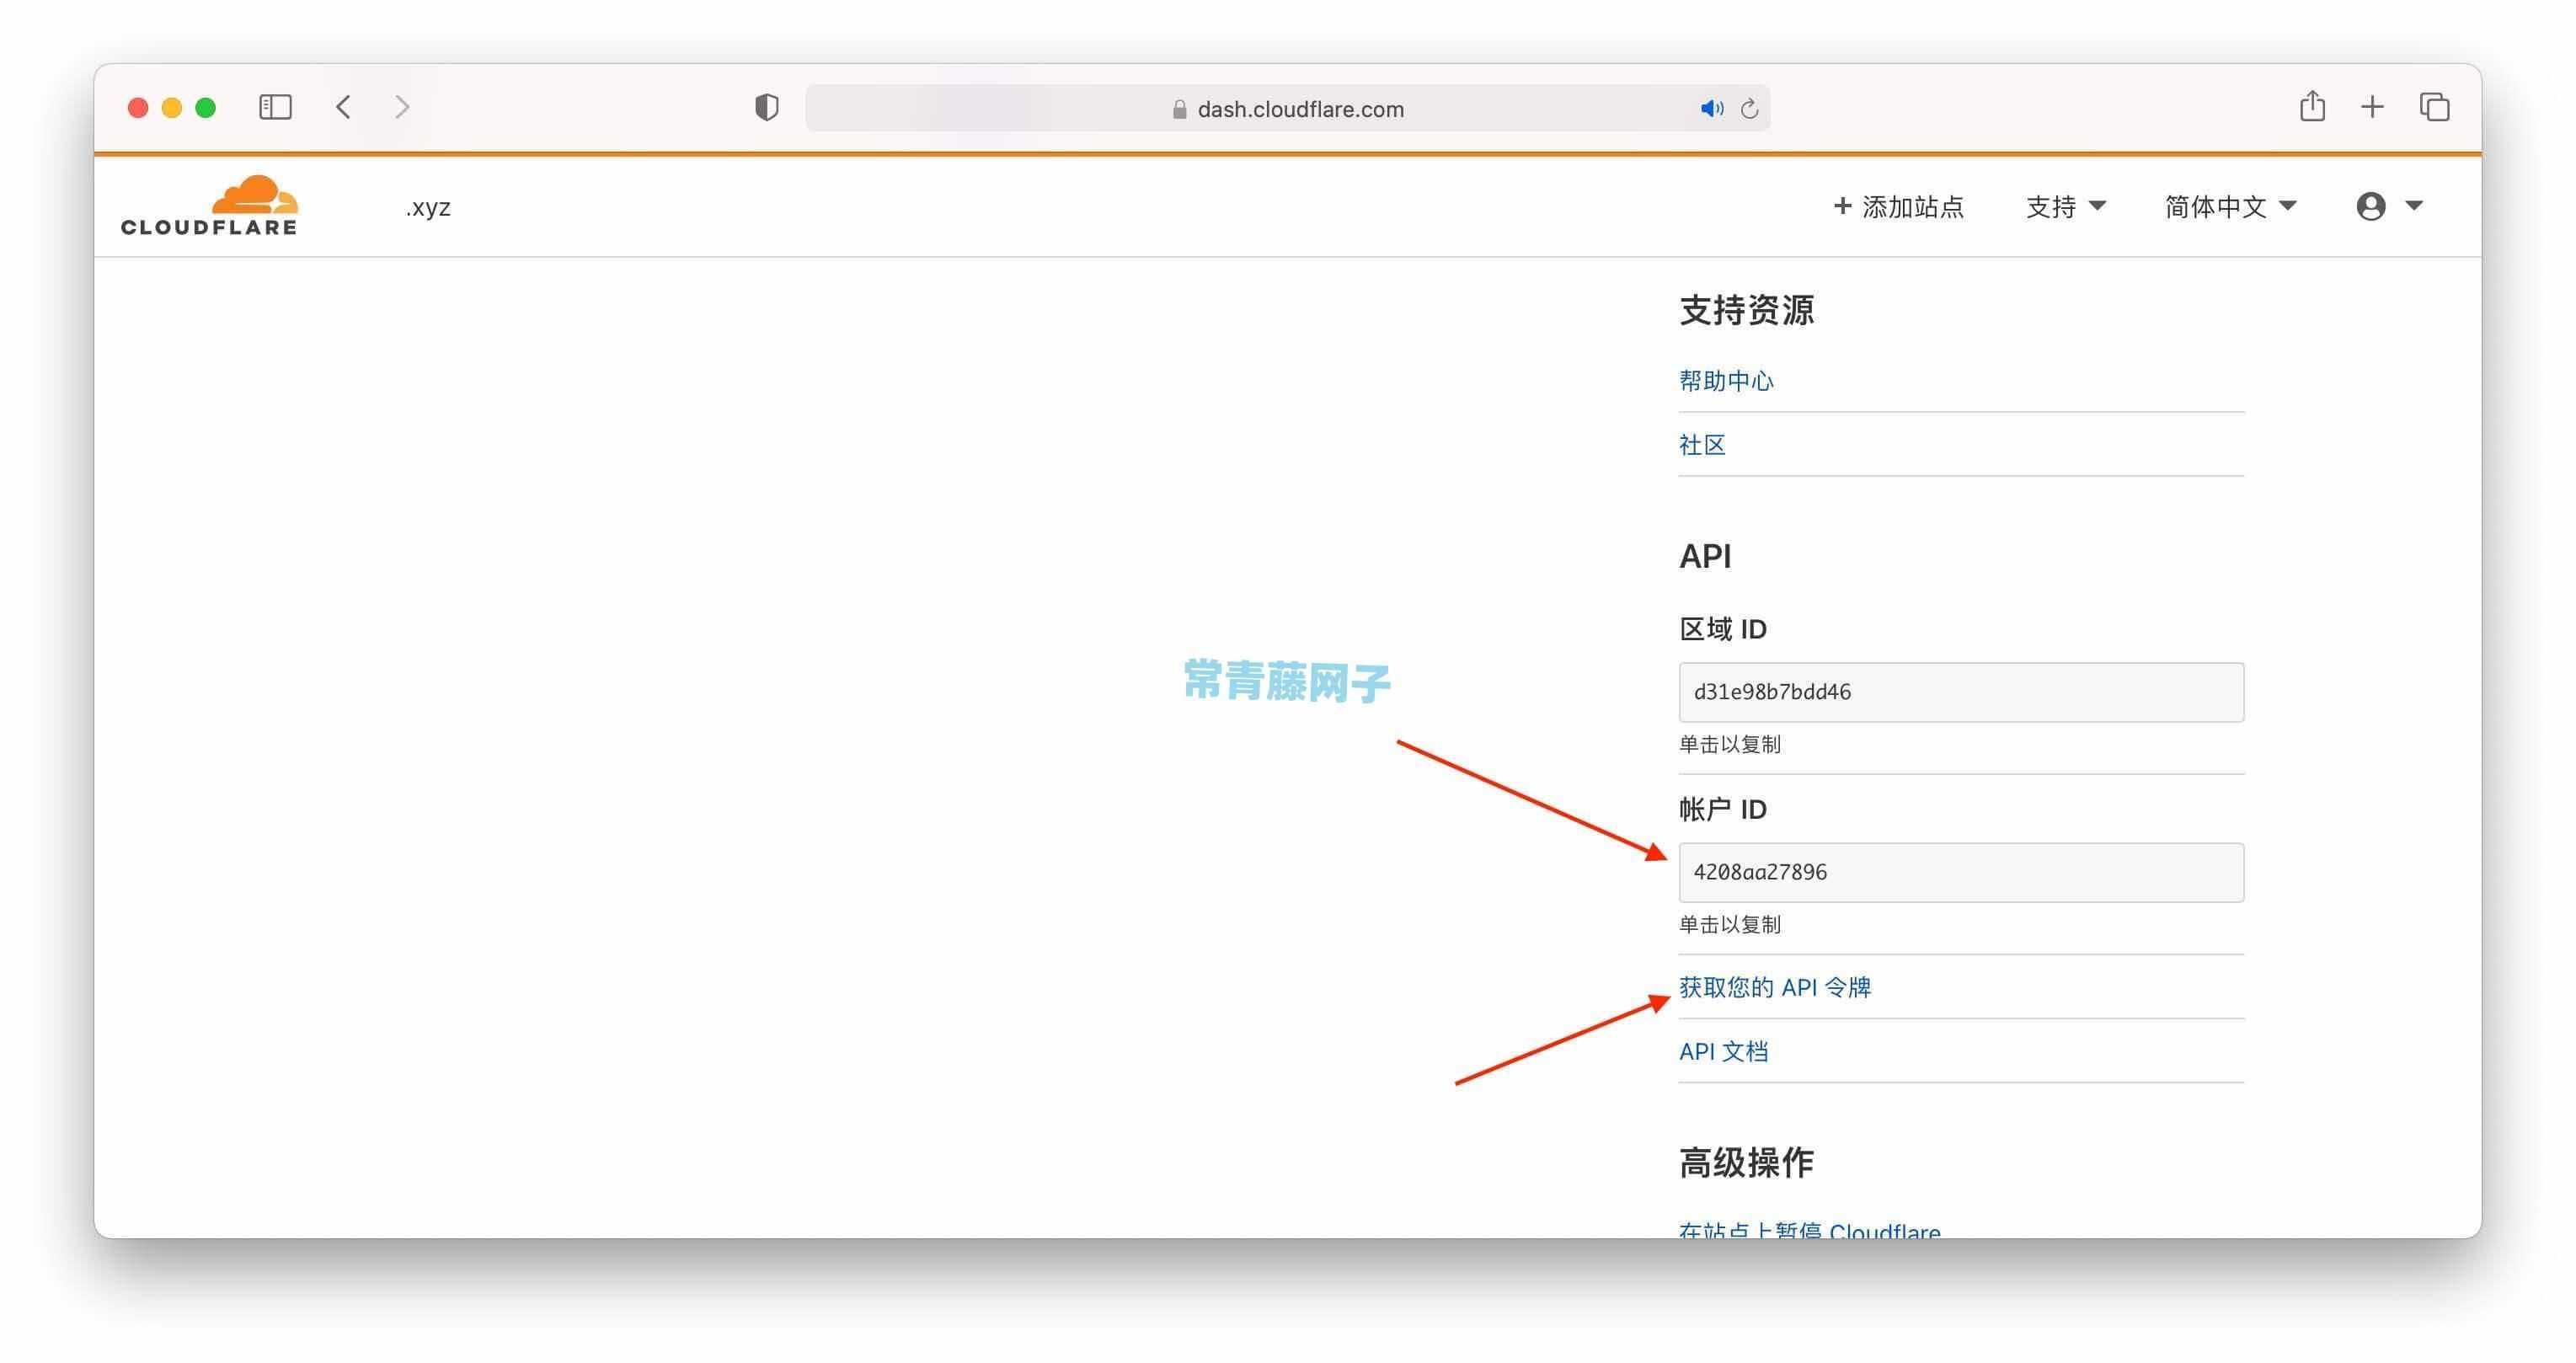Click the Cloudflare logo

tap(209, 205)
